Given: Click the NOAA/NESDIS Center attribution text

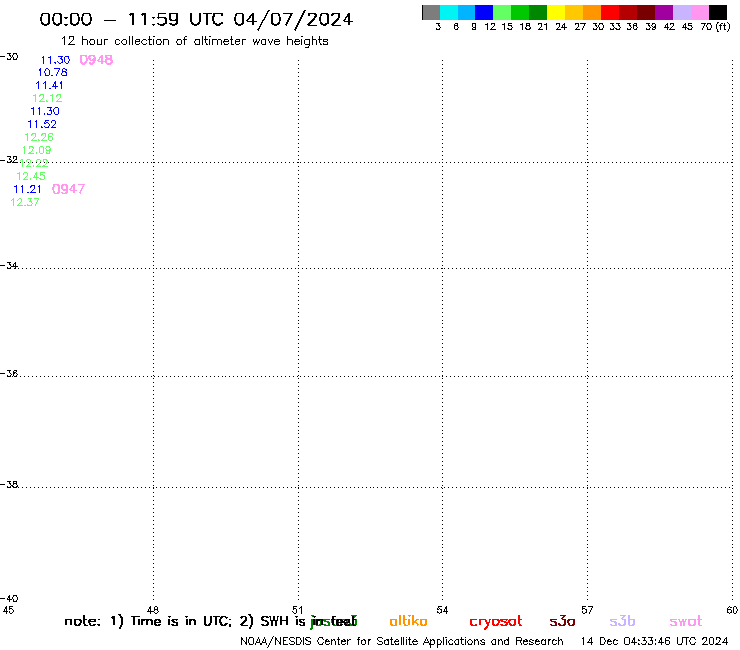Looking at the screenshot, I should tap(402, 641).
